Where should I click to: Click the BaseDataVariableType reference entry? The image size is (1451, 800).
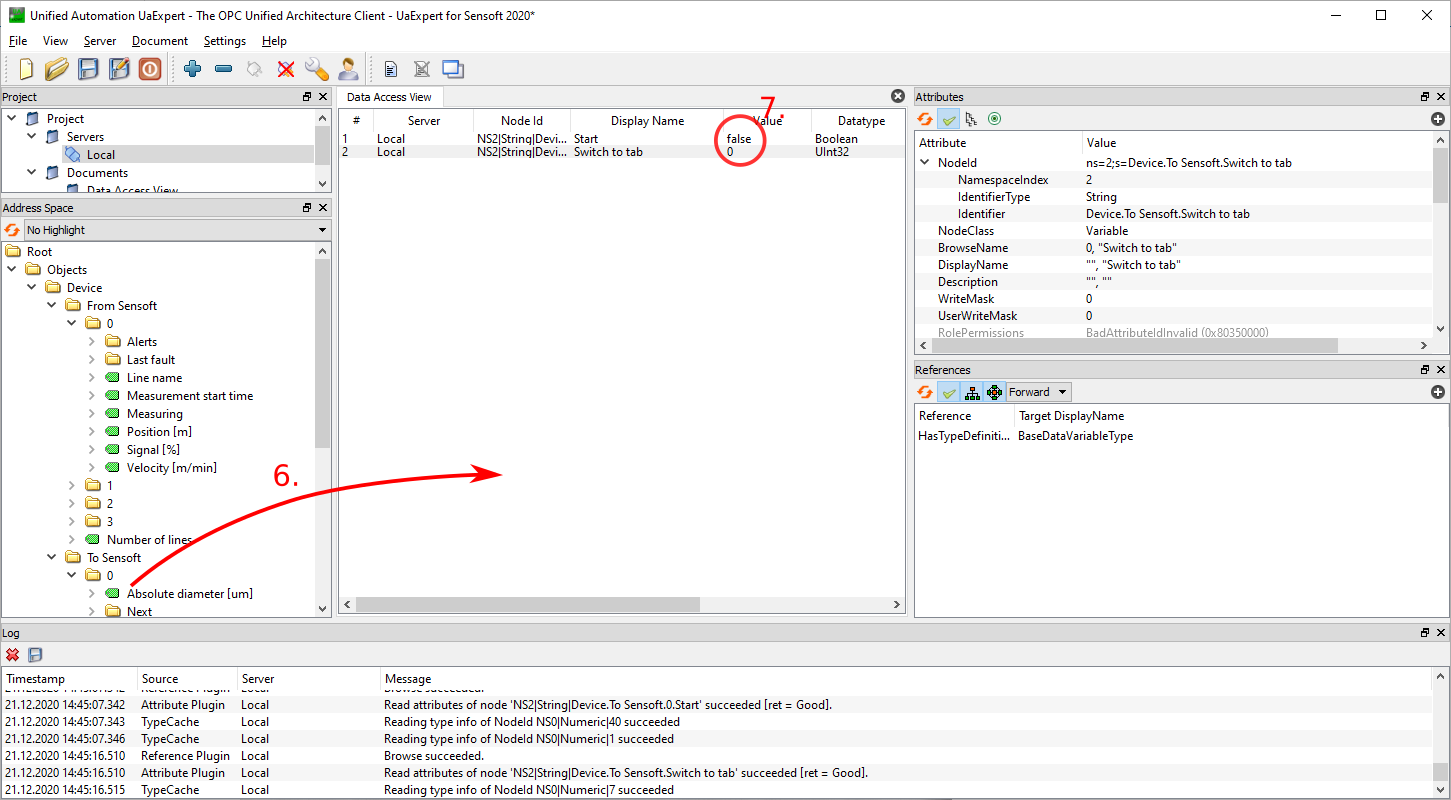1075,436
